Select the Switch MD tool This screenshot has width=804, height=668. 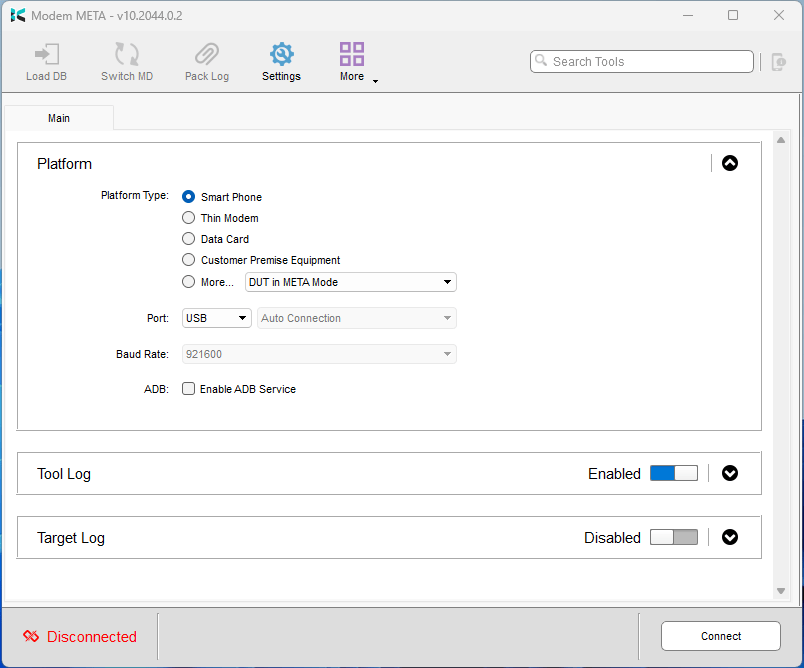click(126, 60)
